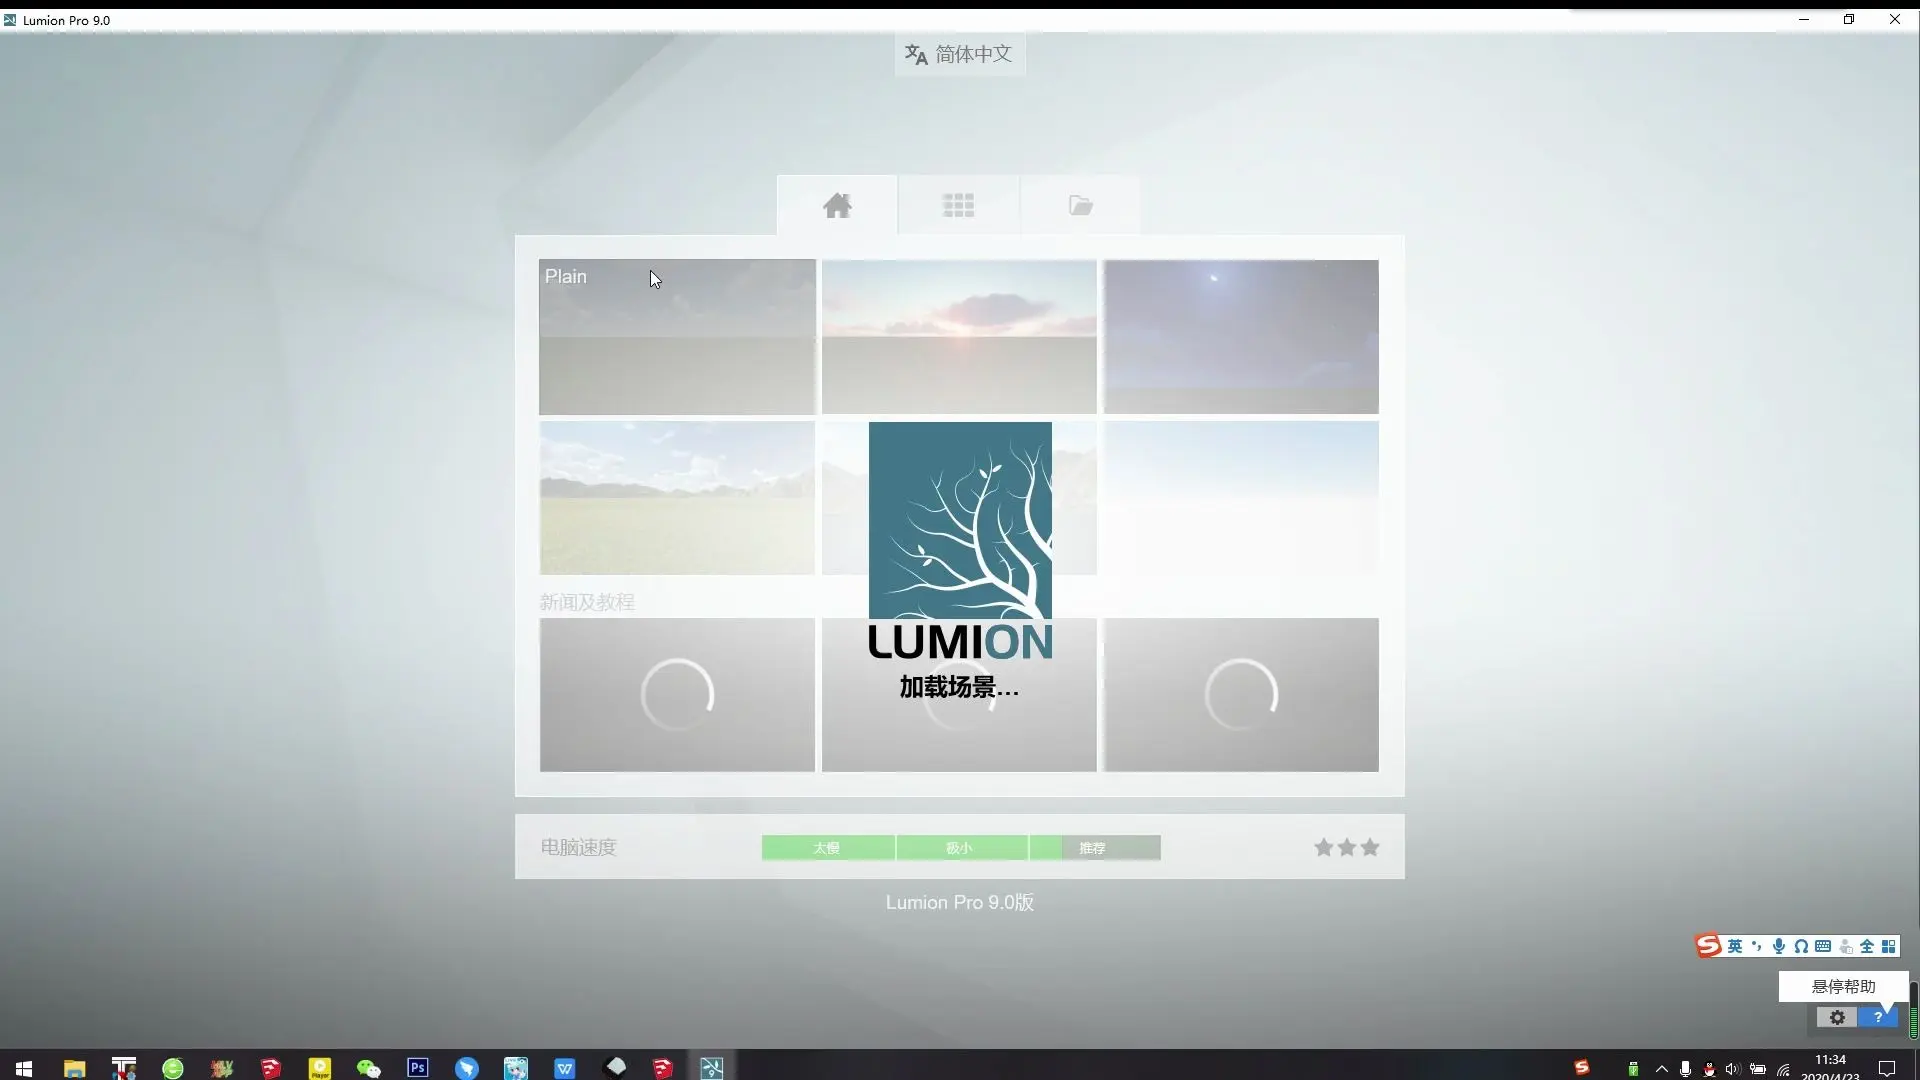This screenshot has height=1080, width=1920.
Task: Click the green USB eject tray icon
Action: click(x=1633, y=1069)
